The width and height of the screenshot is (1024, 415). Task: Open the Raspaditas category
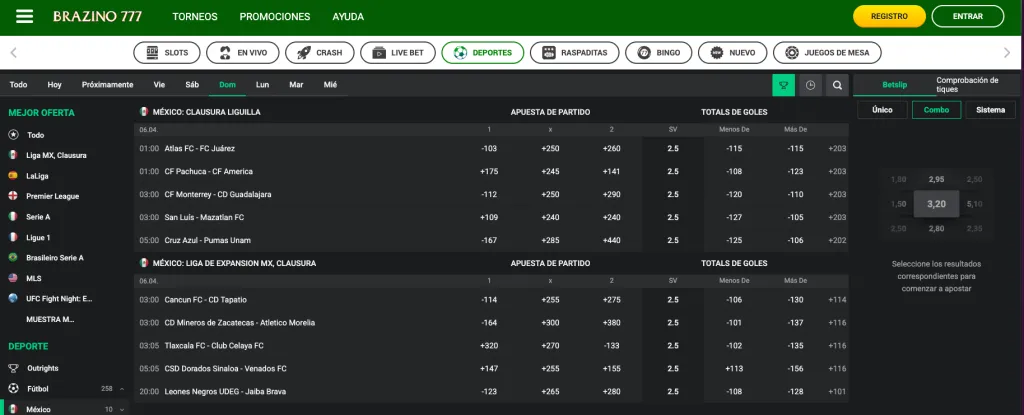click(x=575, y=53)
